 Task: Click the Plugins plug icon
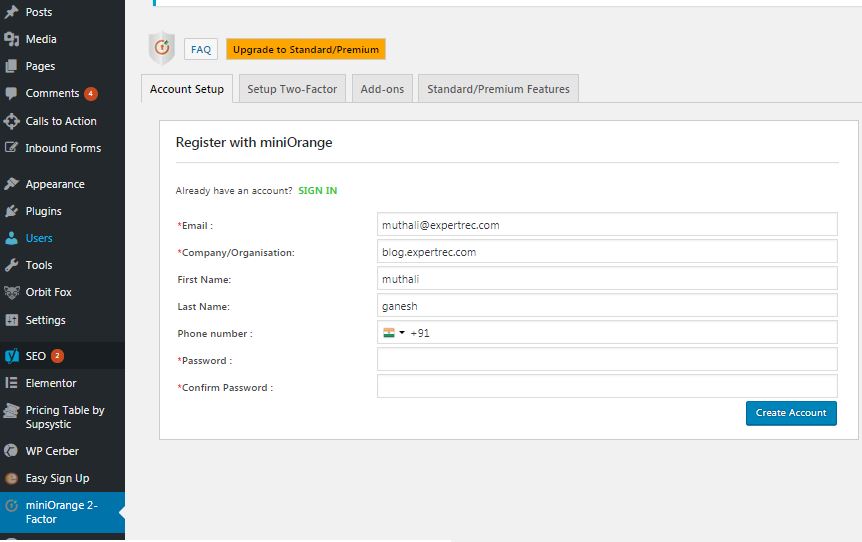point(11,211)
